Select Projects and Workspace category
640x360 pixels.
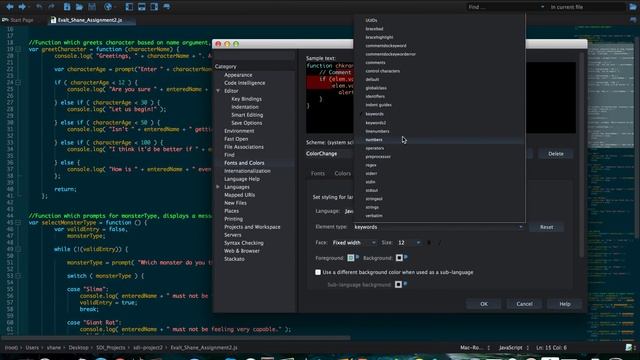pos(252,227)
